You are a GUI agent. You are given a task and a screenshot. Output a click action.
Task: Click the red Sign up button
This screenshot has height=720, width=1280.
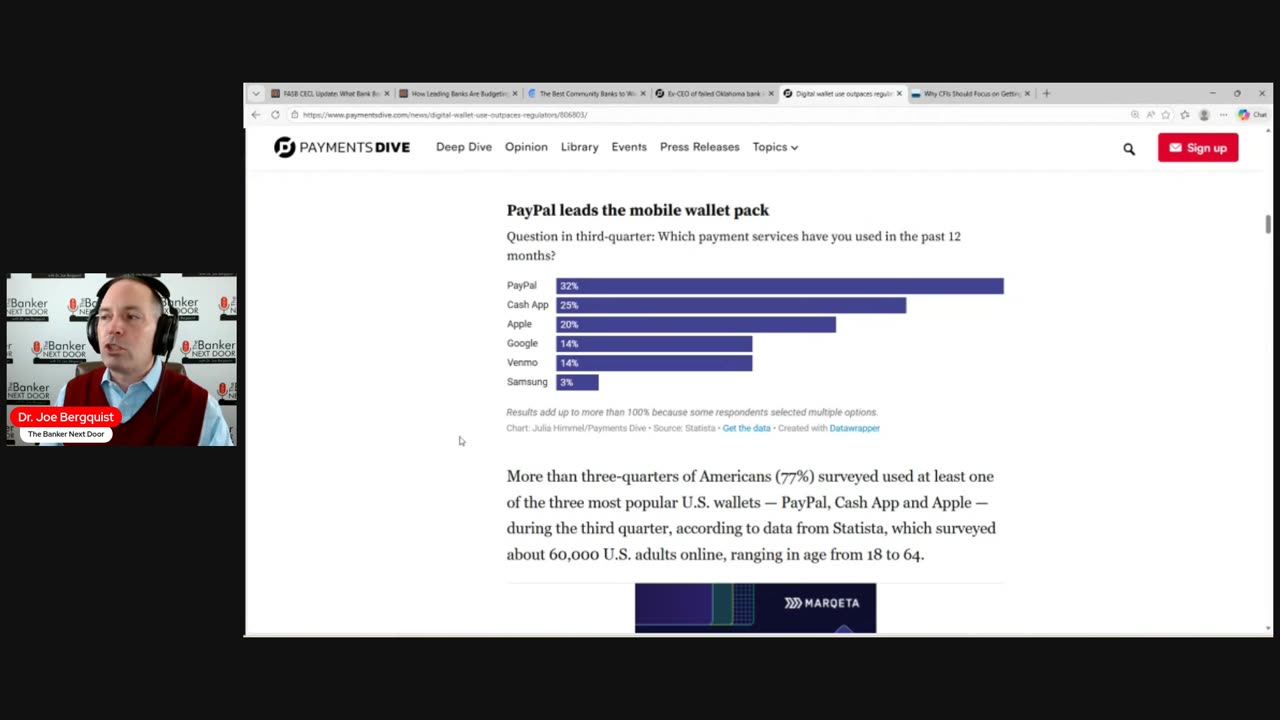pyautogui.click(x=1198, y=148)
